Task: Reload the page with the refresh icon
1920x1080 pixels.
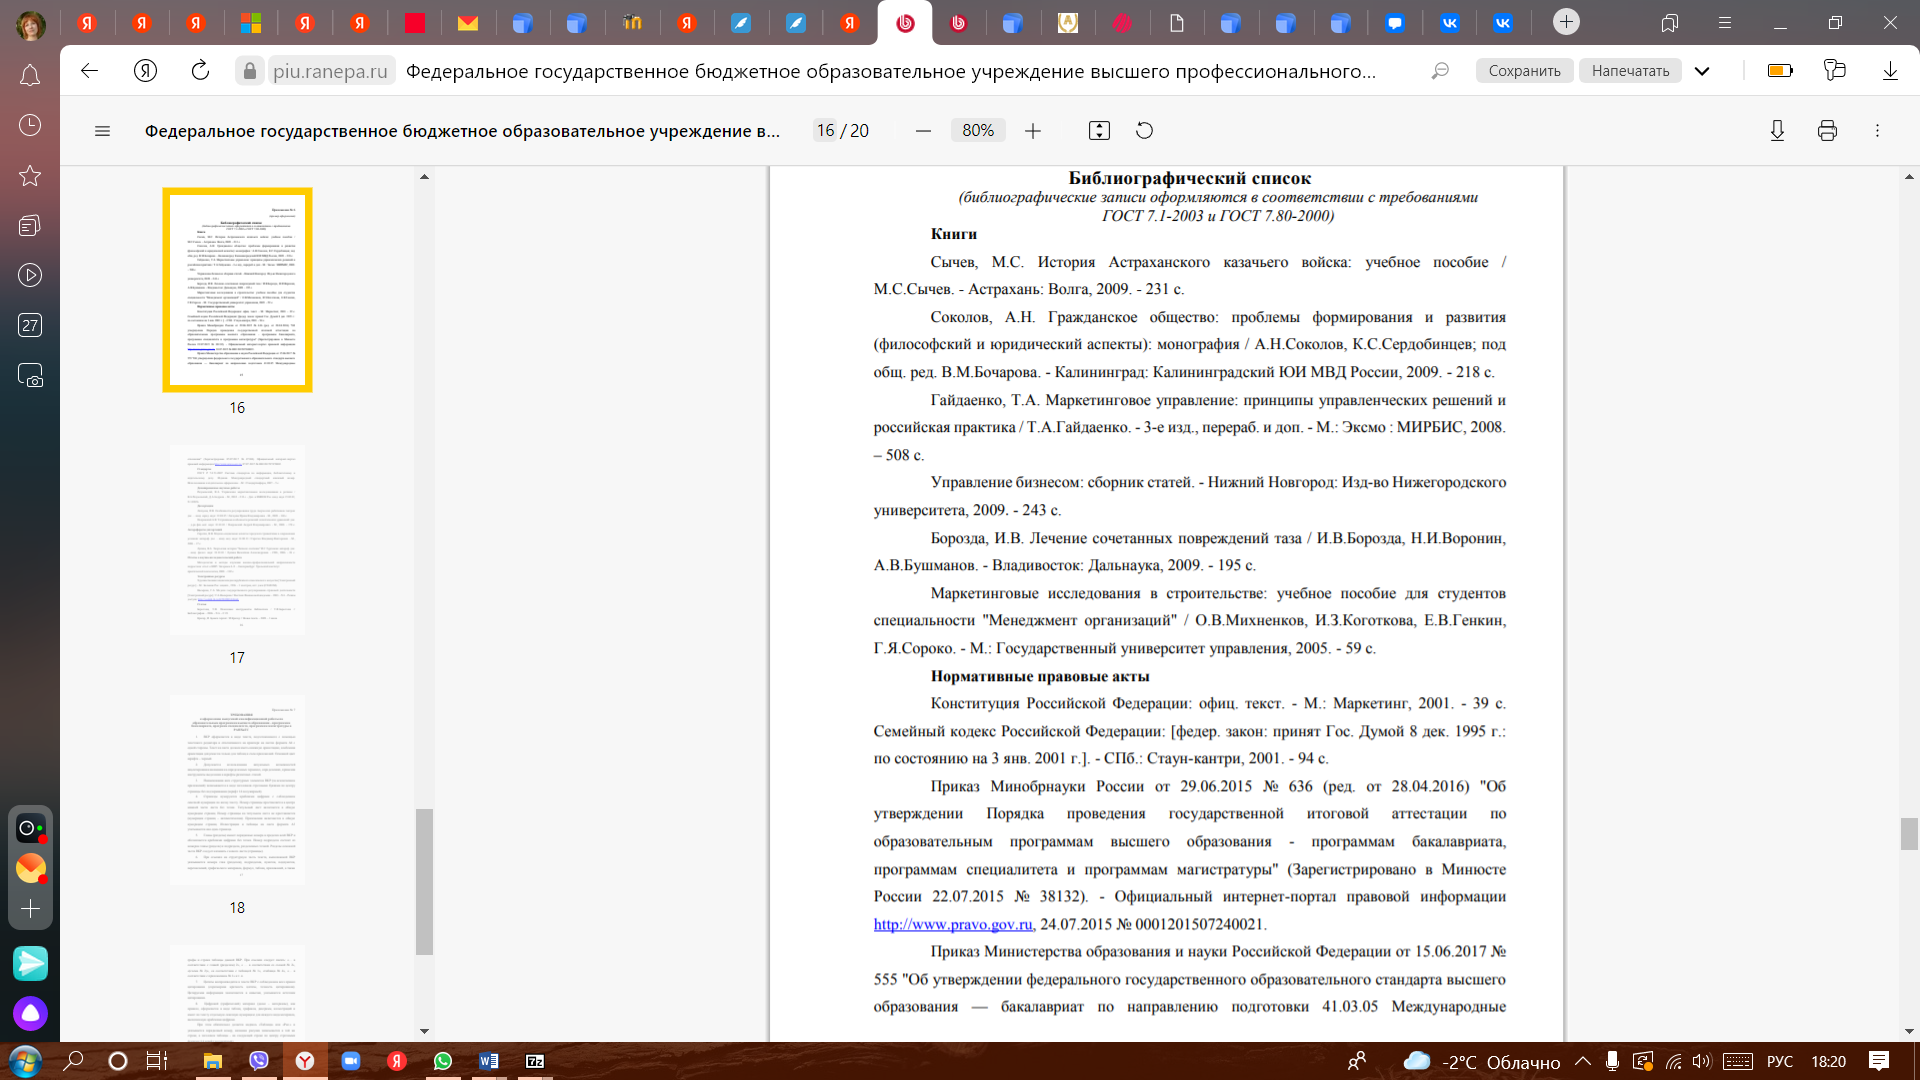Action: tap(200, 71)
